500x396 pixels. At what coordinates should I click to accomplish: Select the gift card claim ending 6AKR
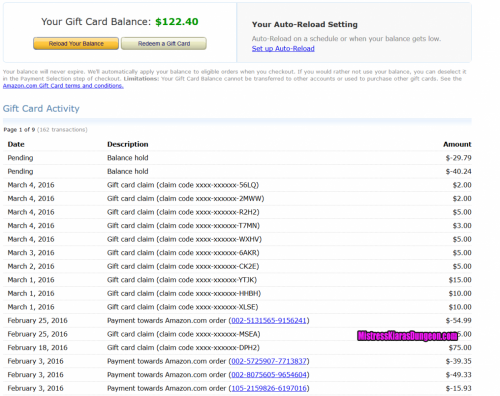[x=183, y=253]
